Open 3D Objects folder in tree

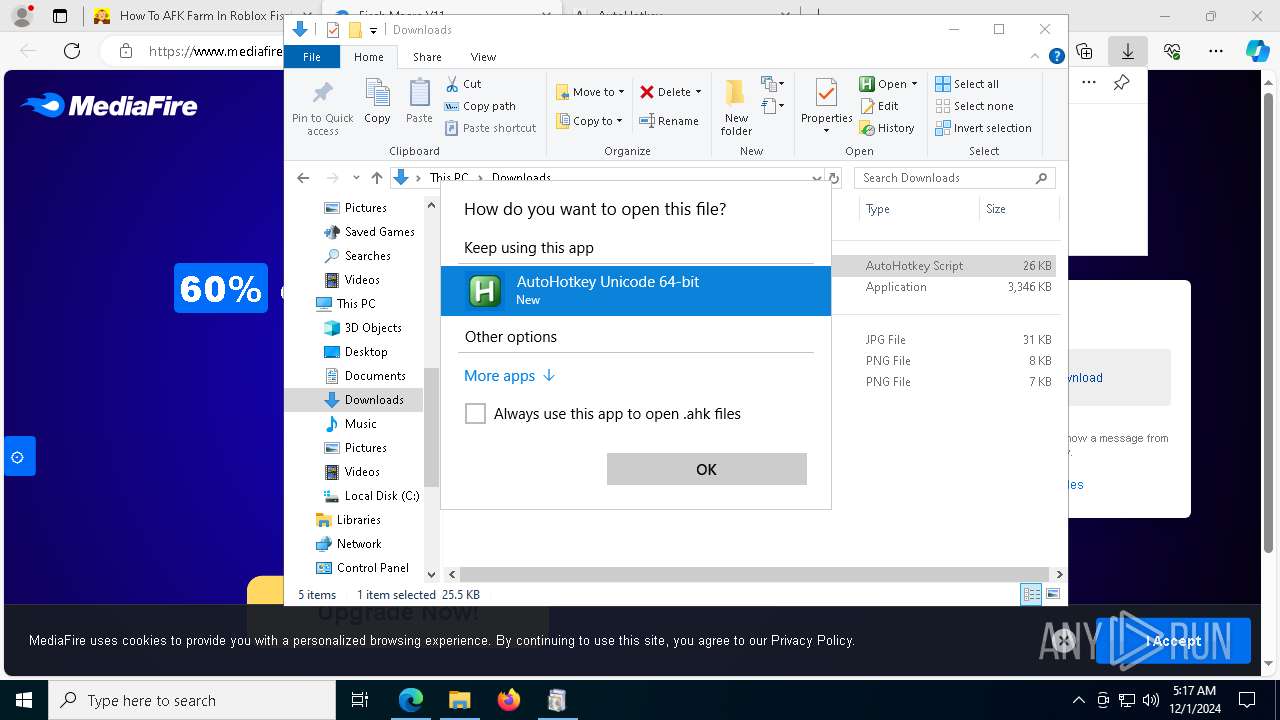pyautogui.click(x=363, y=328)
